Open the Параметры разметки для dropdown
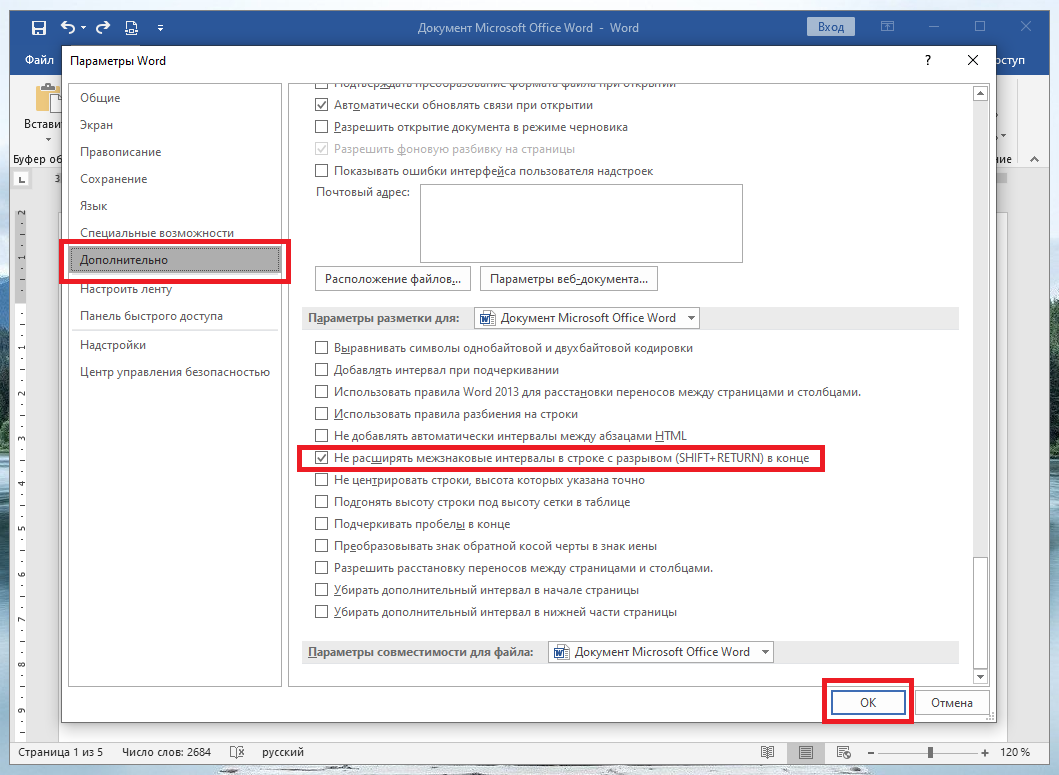Screen dimensions: 1059x775 (587, 318)
